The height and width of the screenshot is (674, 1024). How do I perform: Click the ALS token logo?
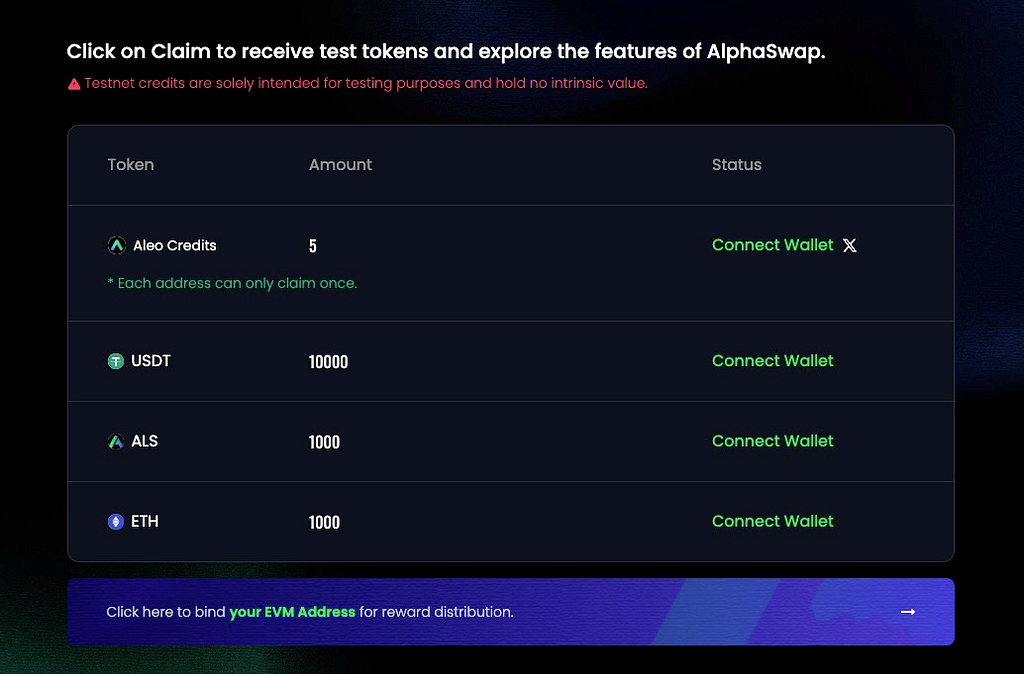pos(116,441)
